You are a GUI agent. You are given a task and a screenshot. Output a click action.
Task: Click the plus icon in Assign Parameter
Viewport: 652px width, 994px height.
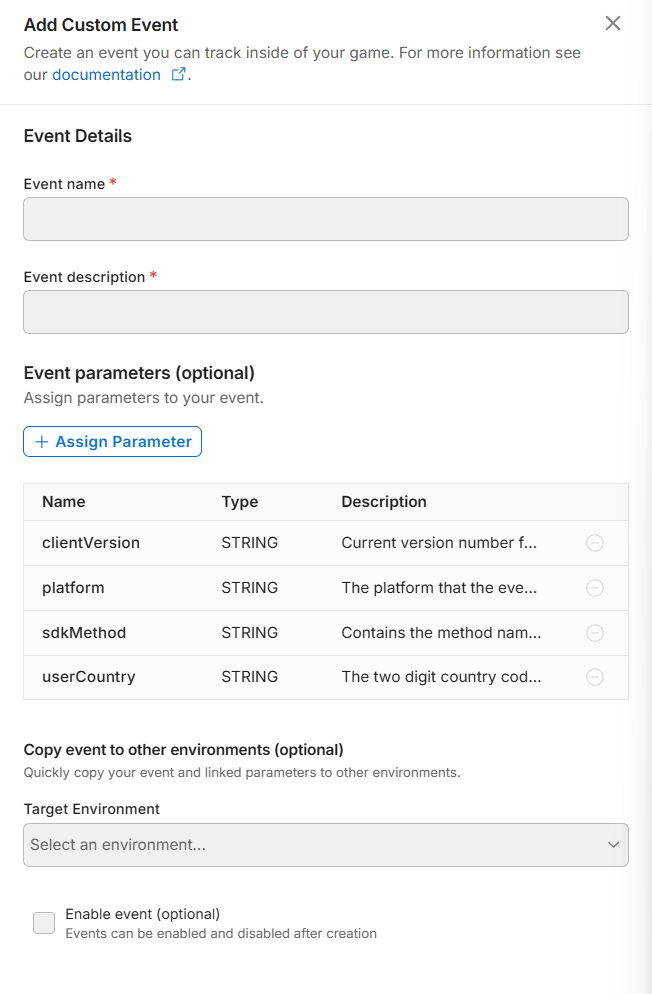tap(42, 442)
